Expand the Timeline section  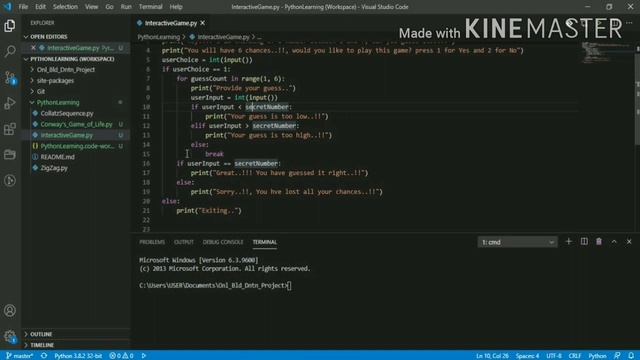point(42,345)
